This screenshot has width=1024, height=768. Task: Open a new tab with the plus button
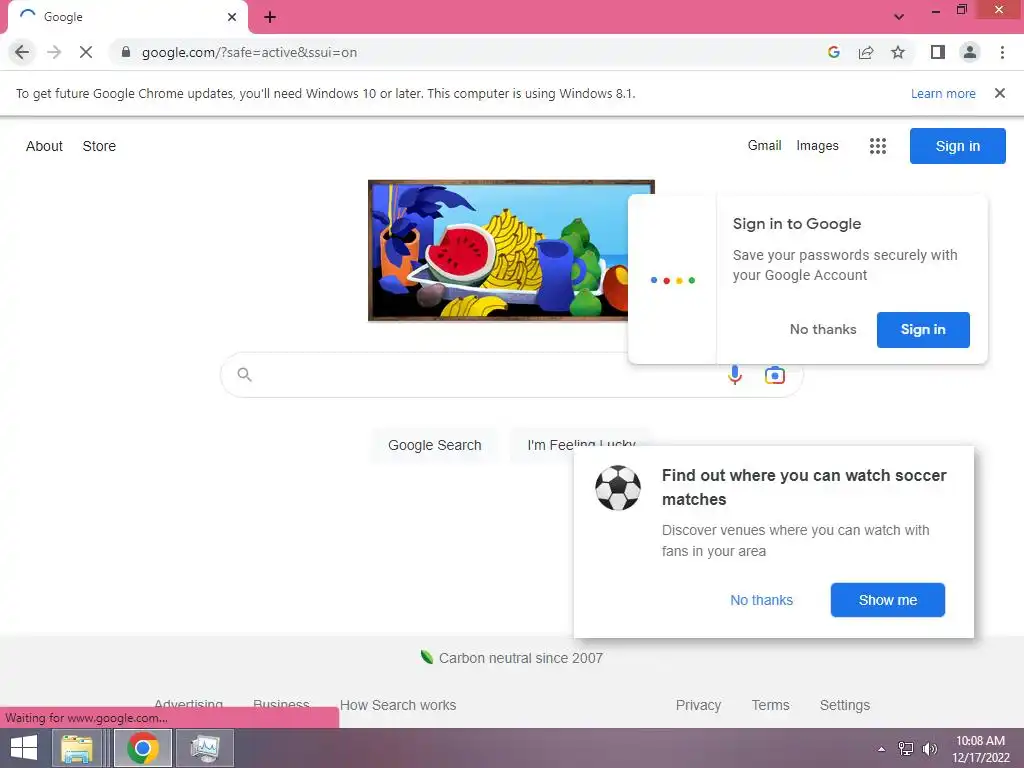[270, 17]
